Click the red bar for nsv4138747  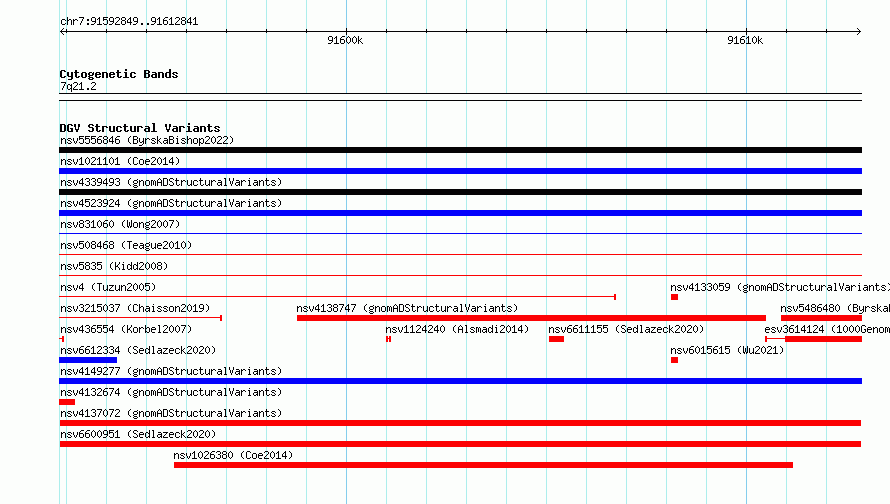click(531, 318)
